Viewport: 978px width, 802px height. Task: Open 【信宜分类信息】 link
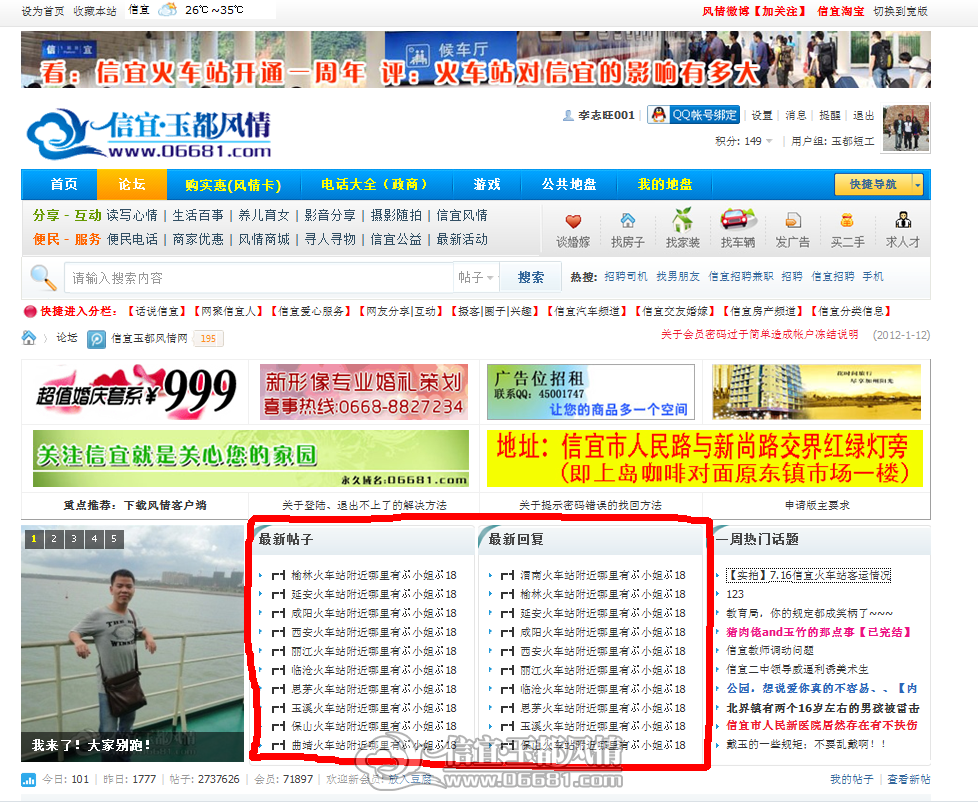click(x=851, y=311)
